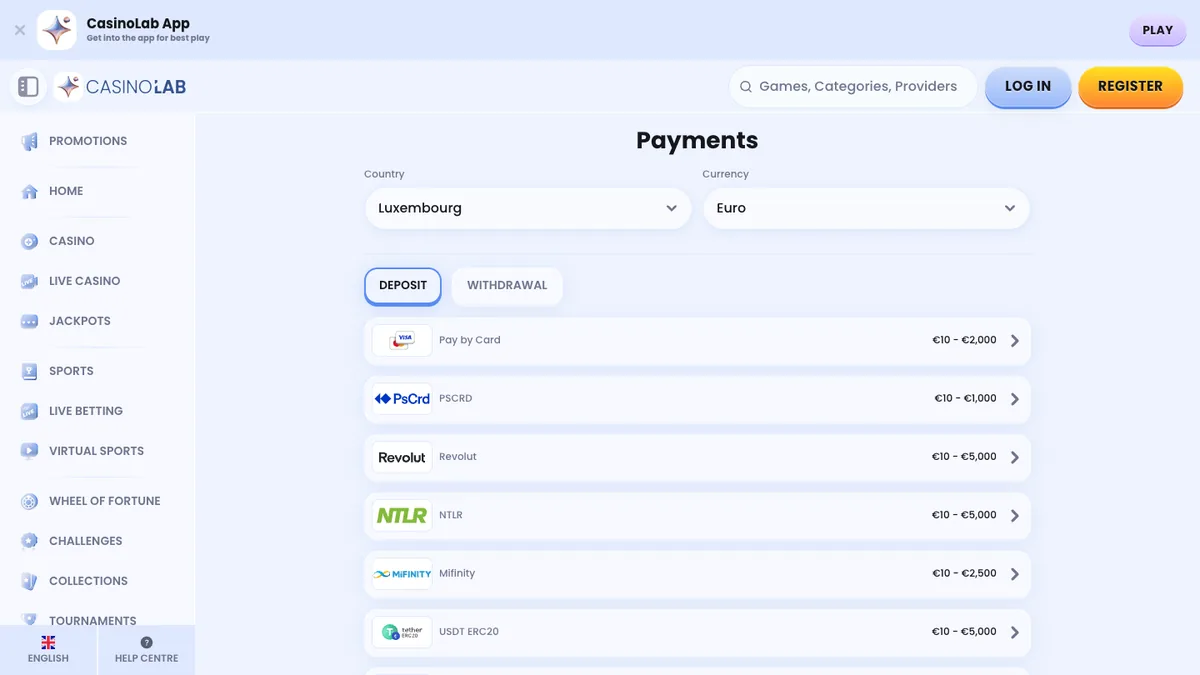Image resolution: width=1200 pixels, height=675 pixels.
Task: Click the 'Revolut' method label
Action: (458, 457)
